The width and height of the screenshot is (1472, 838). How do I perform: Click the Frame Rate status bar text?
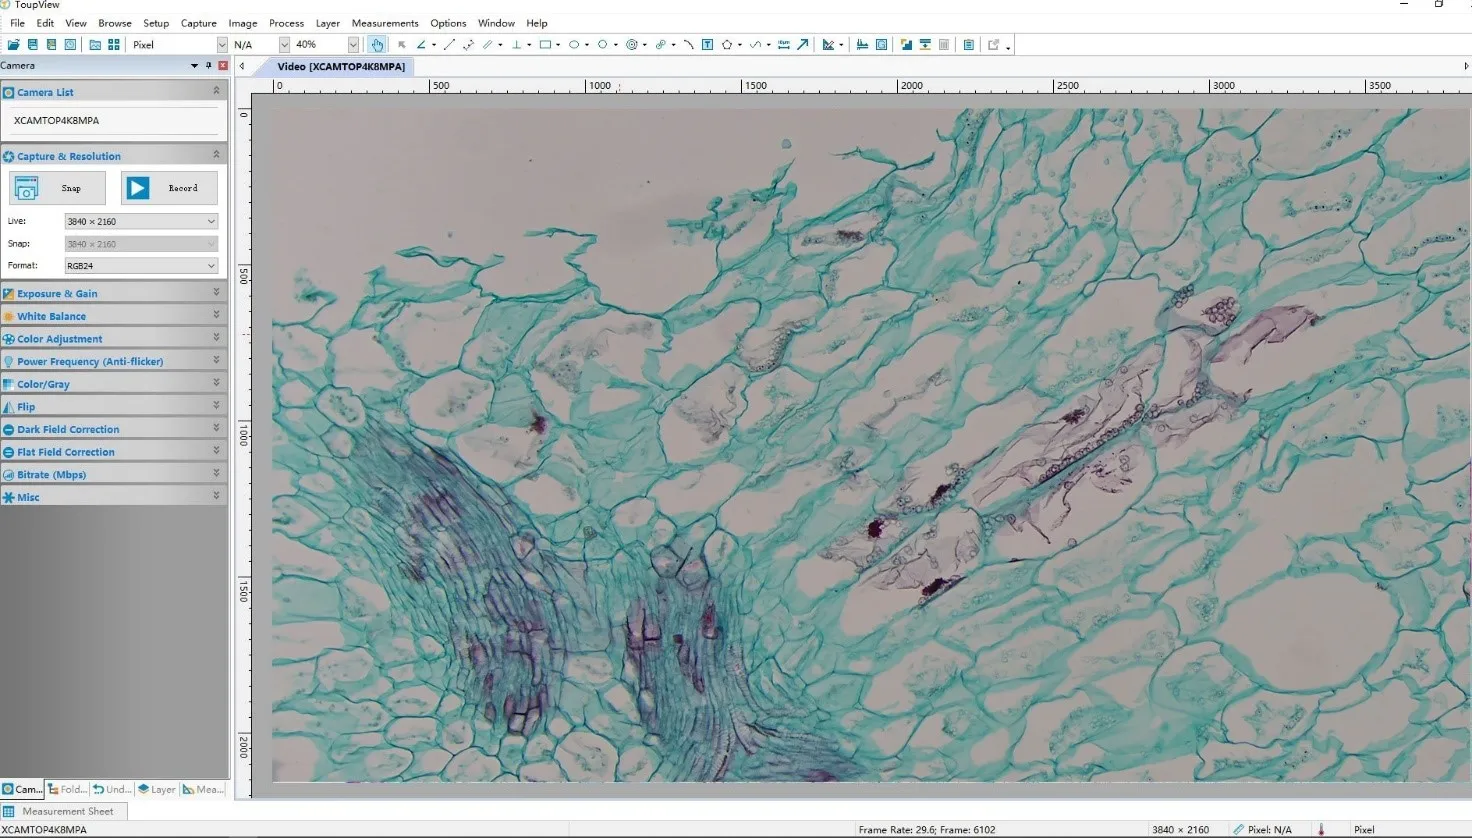[927, 830]
